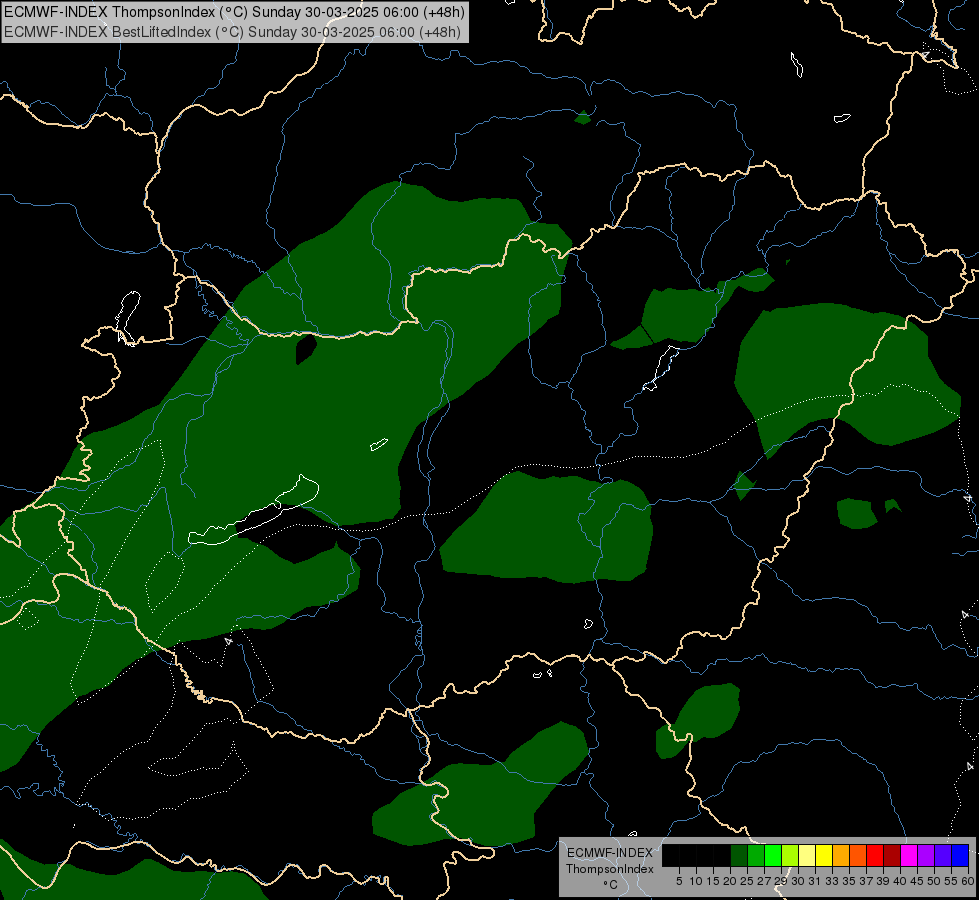
Task: Click the bright green 27–29 legend swatch
Action: pos(773,855)
